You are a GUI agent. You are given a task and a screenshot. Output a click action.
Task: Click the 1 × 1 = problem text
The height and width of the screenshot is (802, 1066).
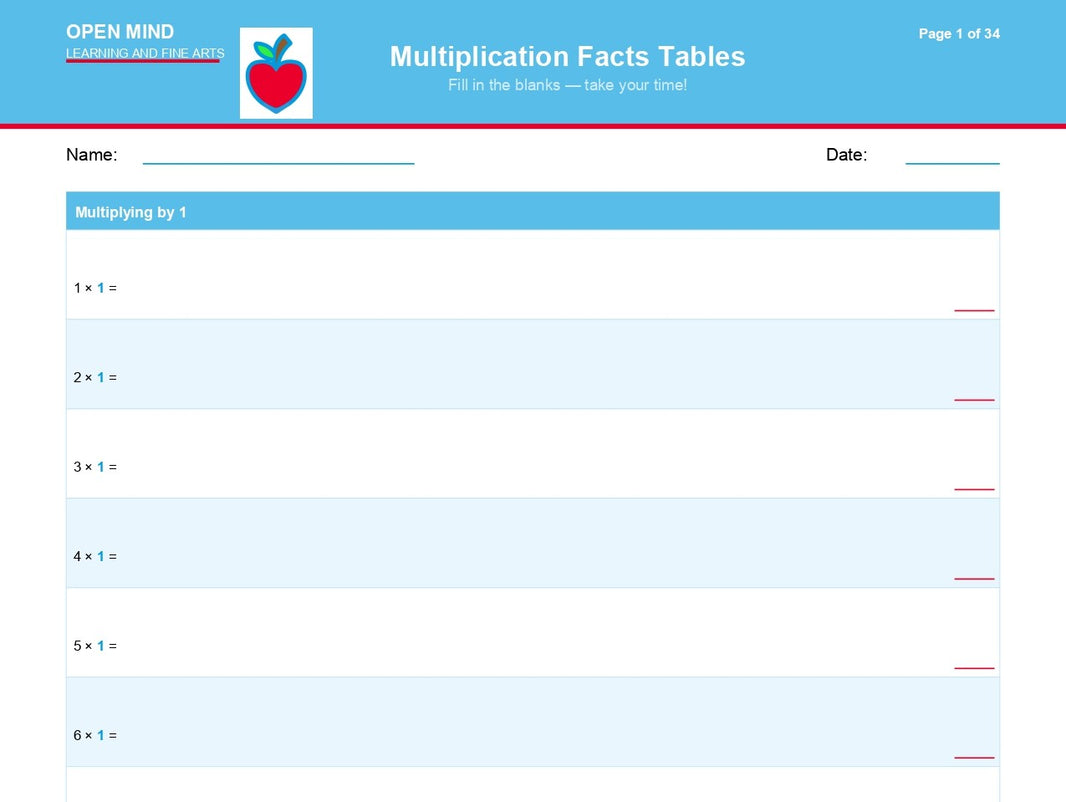(95, 288)
